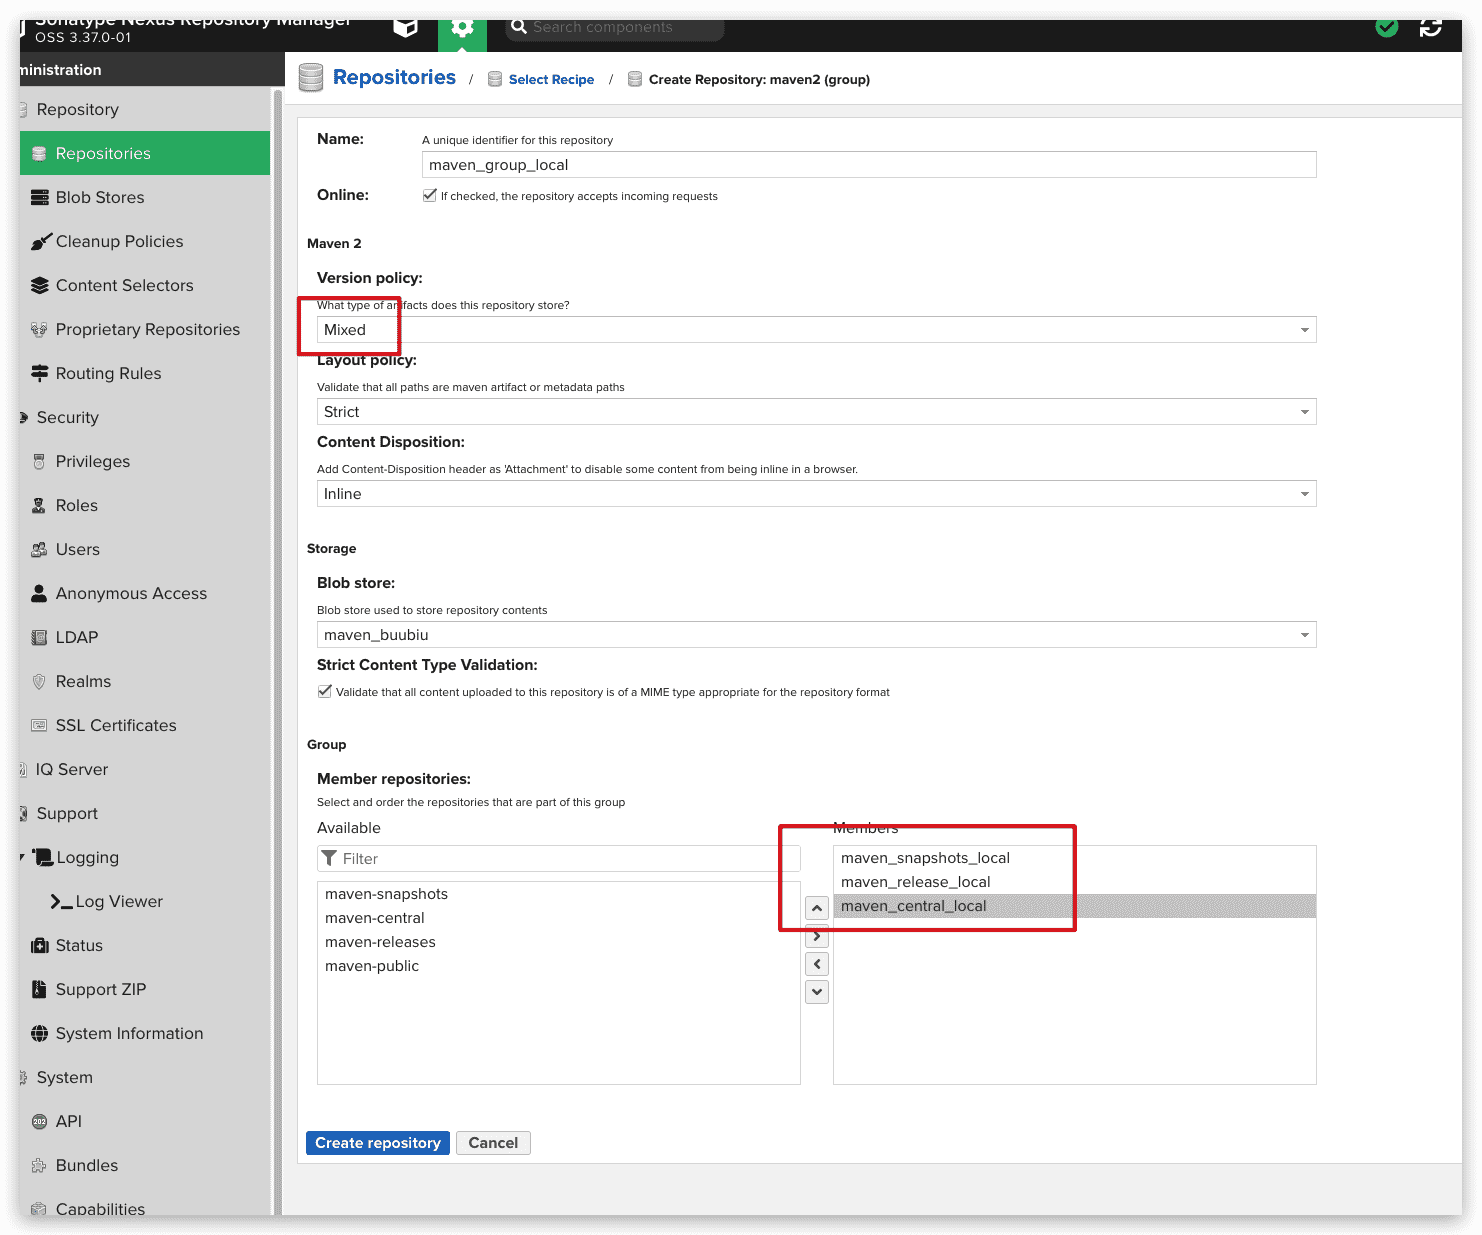The width and height of the screenshot is (1482, 1235).
Task: Click the refresh icon in top bar
Action: tap(1431, 27)
